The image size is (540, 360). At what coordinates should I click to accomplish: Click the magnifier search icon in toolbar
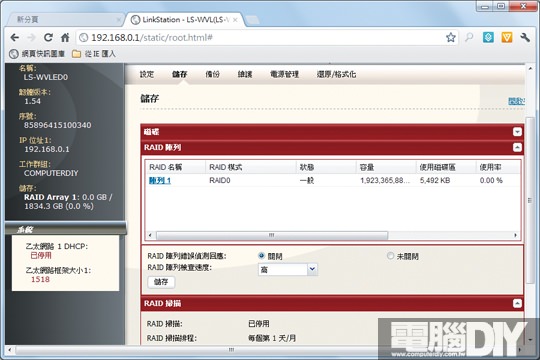pos(469,38)
